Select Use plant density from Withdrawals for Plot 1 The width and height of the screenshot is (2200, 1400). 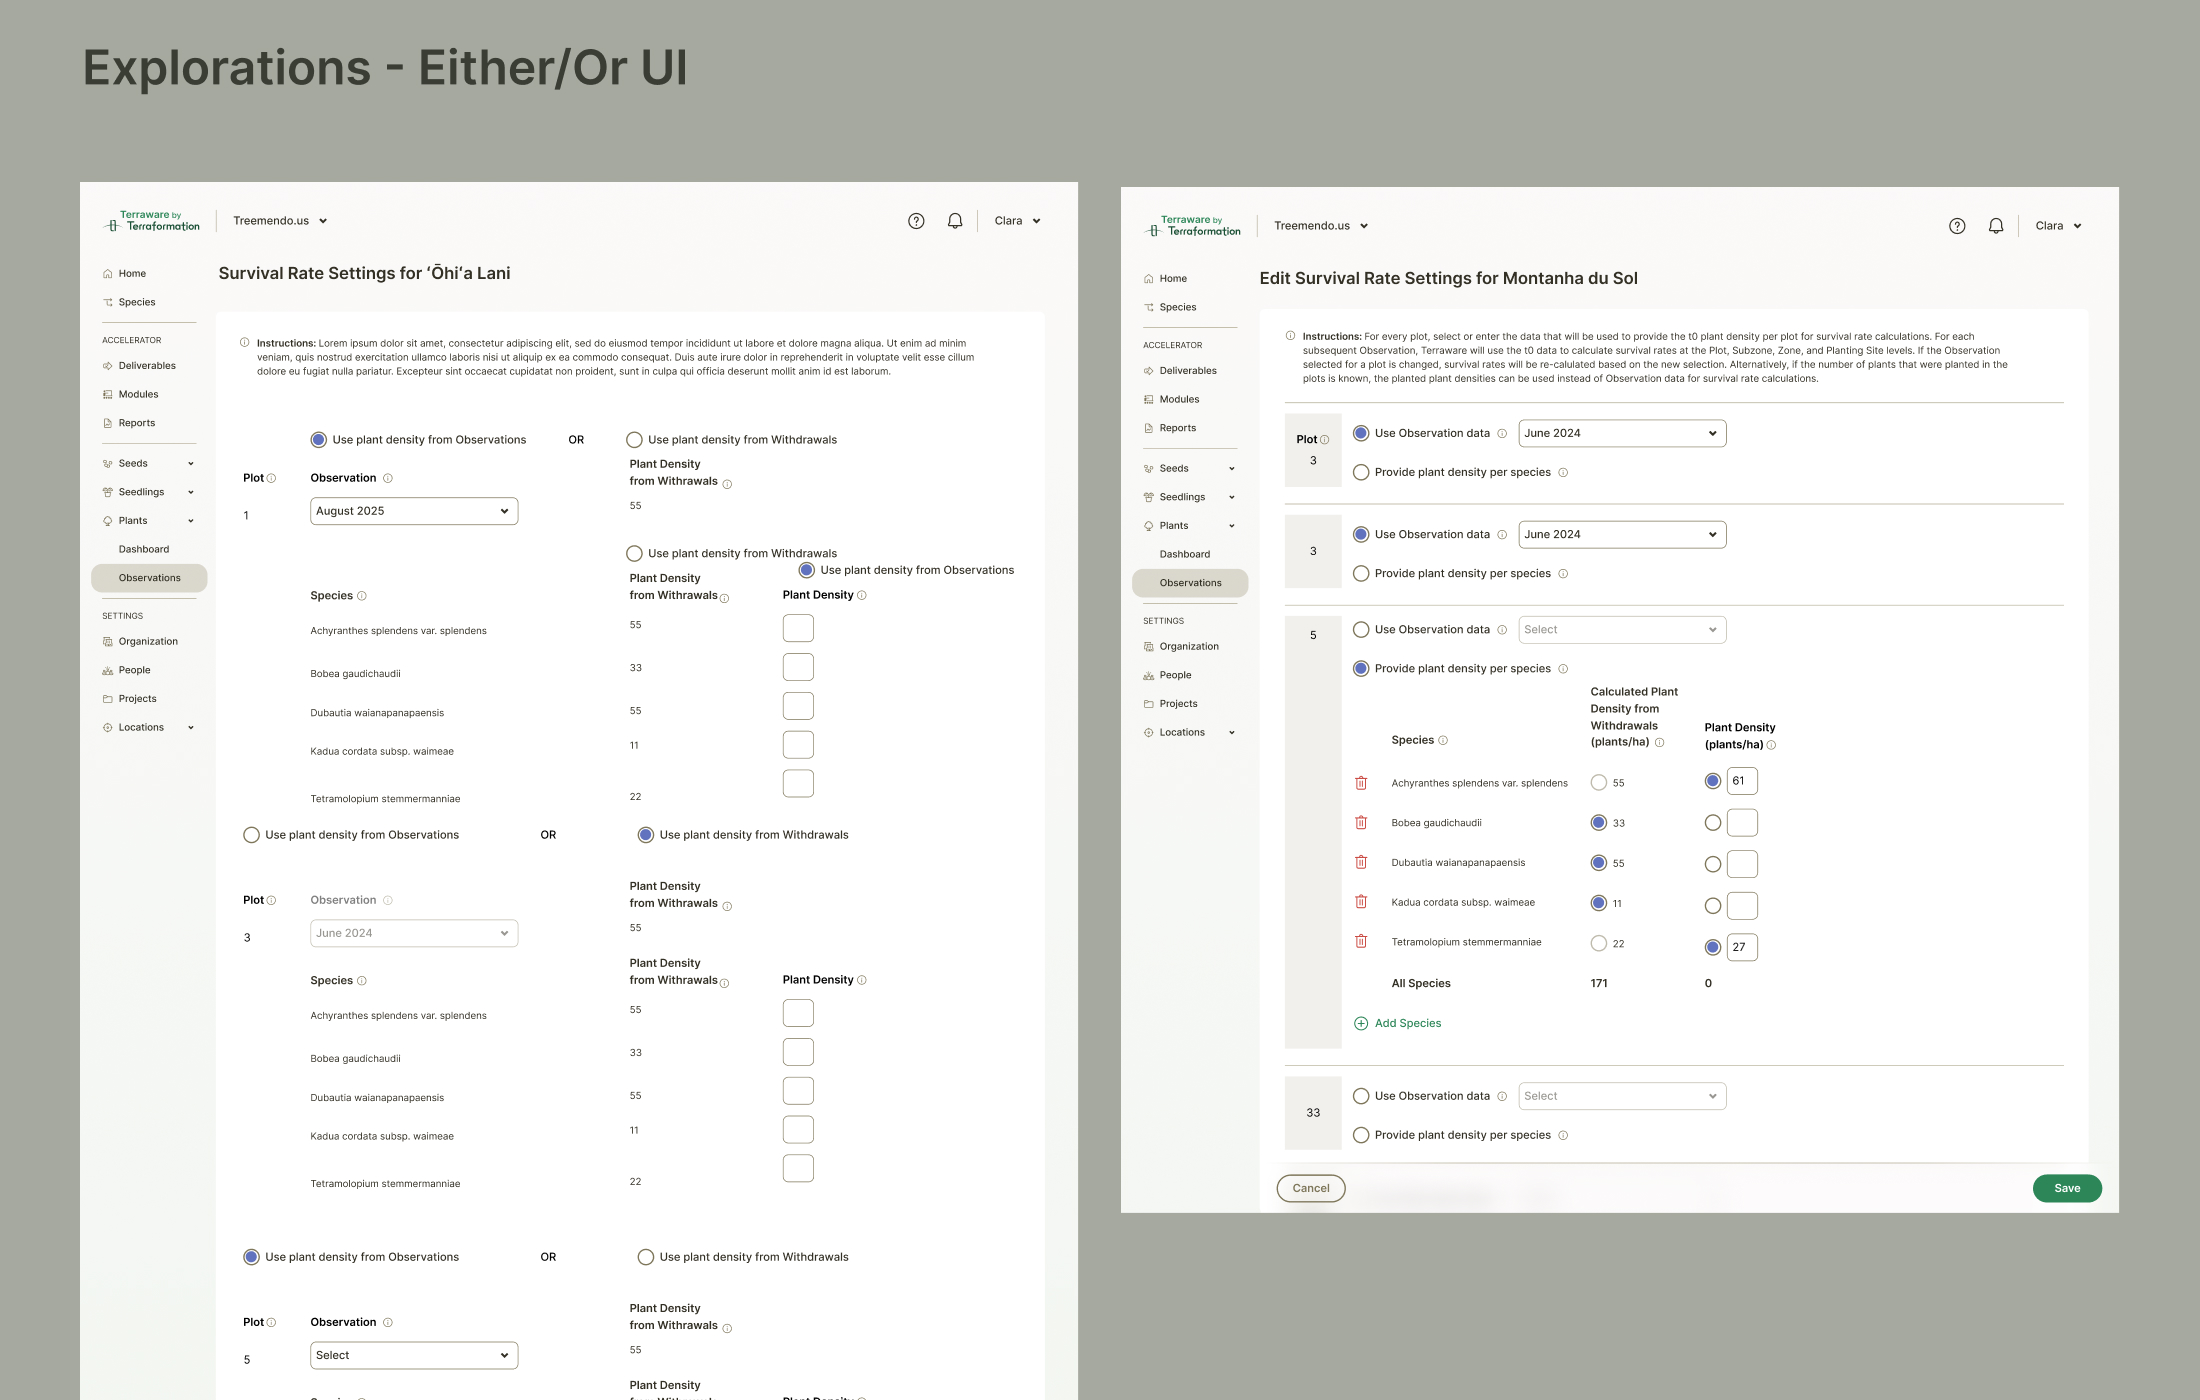pos(634,439)
